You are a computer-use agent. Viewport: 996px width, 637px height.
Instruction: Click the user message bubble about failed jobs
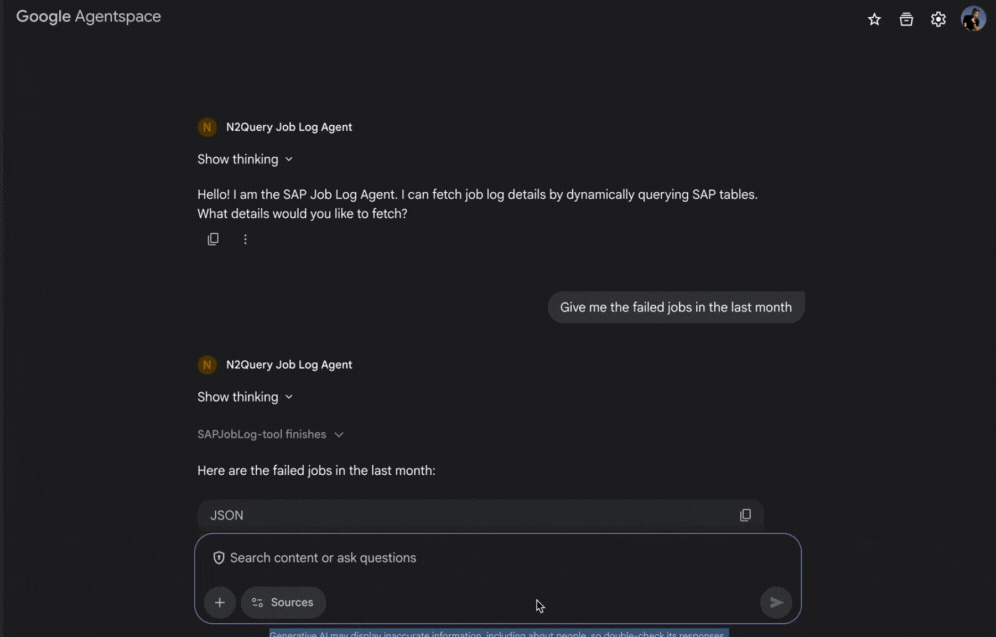coord(676,307)
